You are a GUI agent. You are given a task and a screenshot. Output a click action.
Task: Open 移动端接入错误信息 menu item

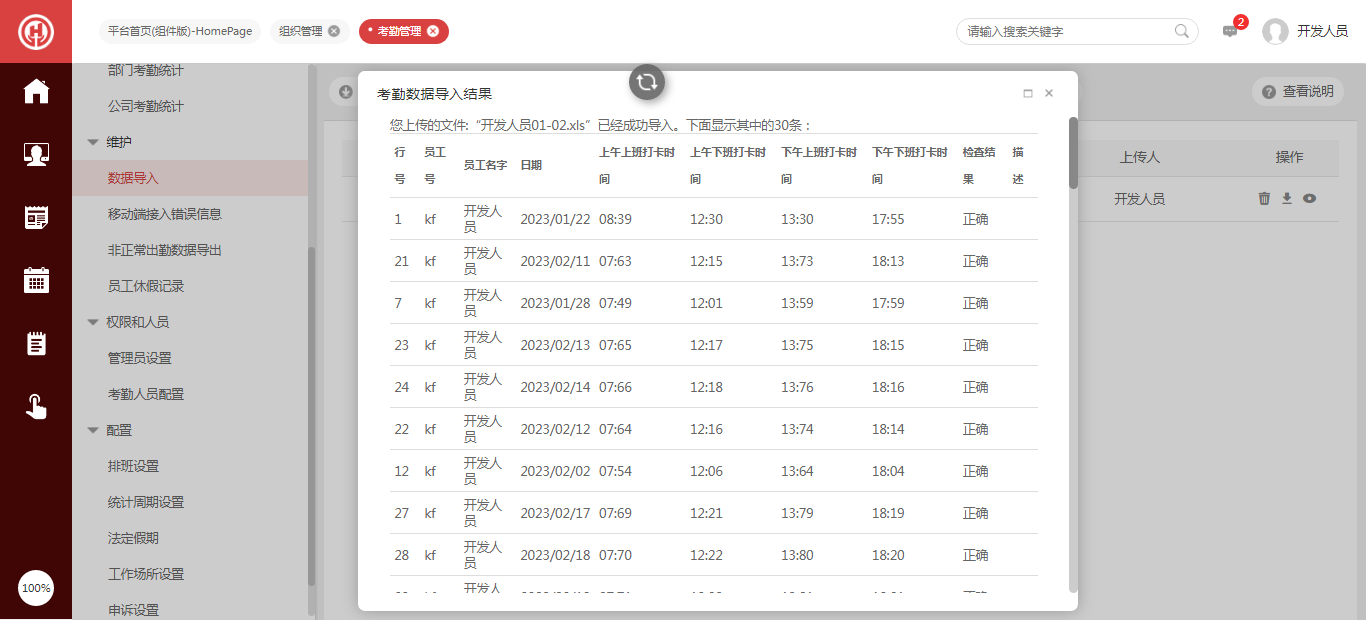(165, 214)
